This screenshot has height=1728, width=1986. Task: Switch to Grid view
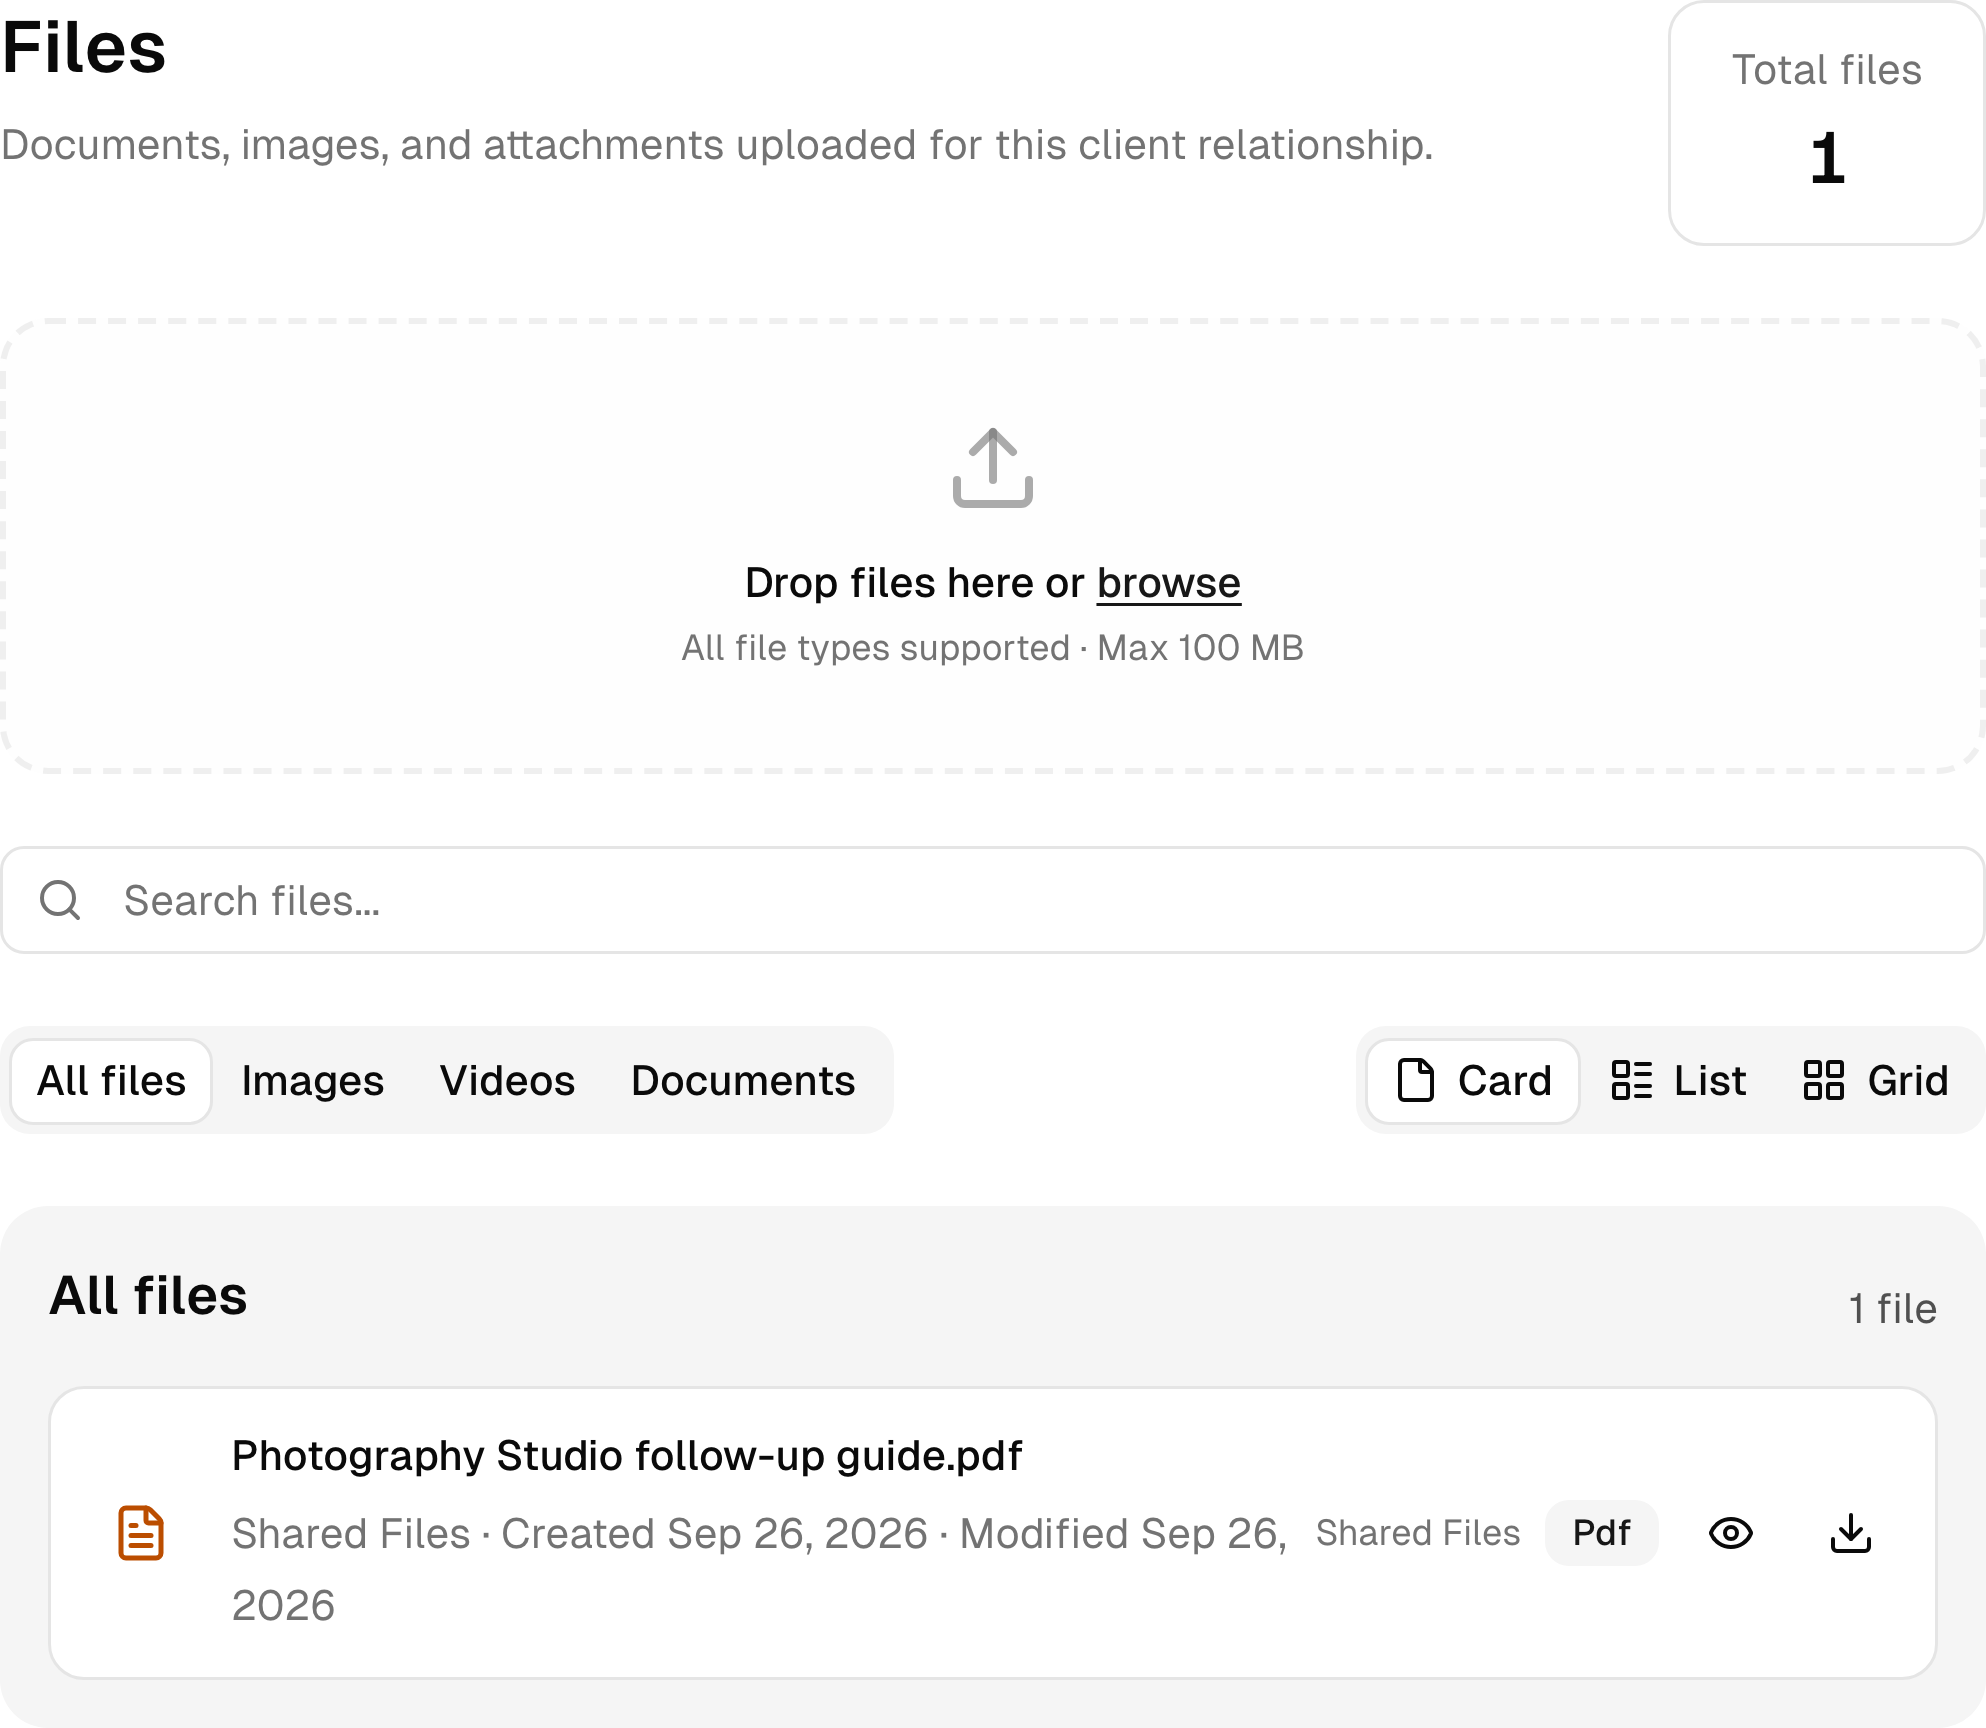(x=1876, y=1081)
